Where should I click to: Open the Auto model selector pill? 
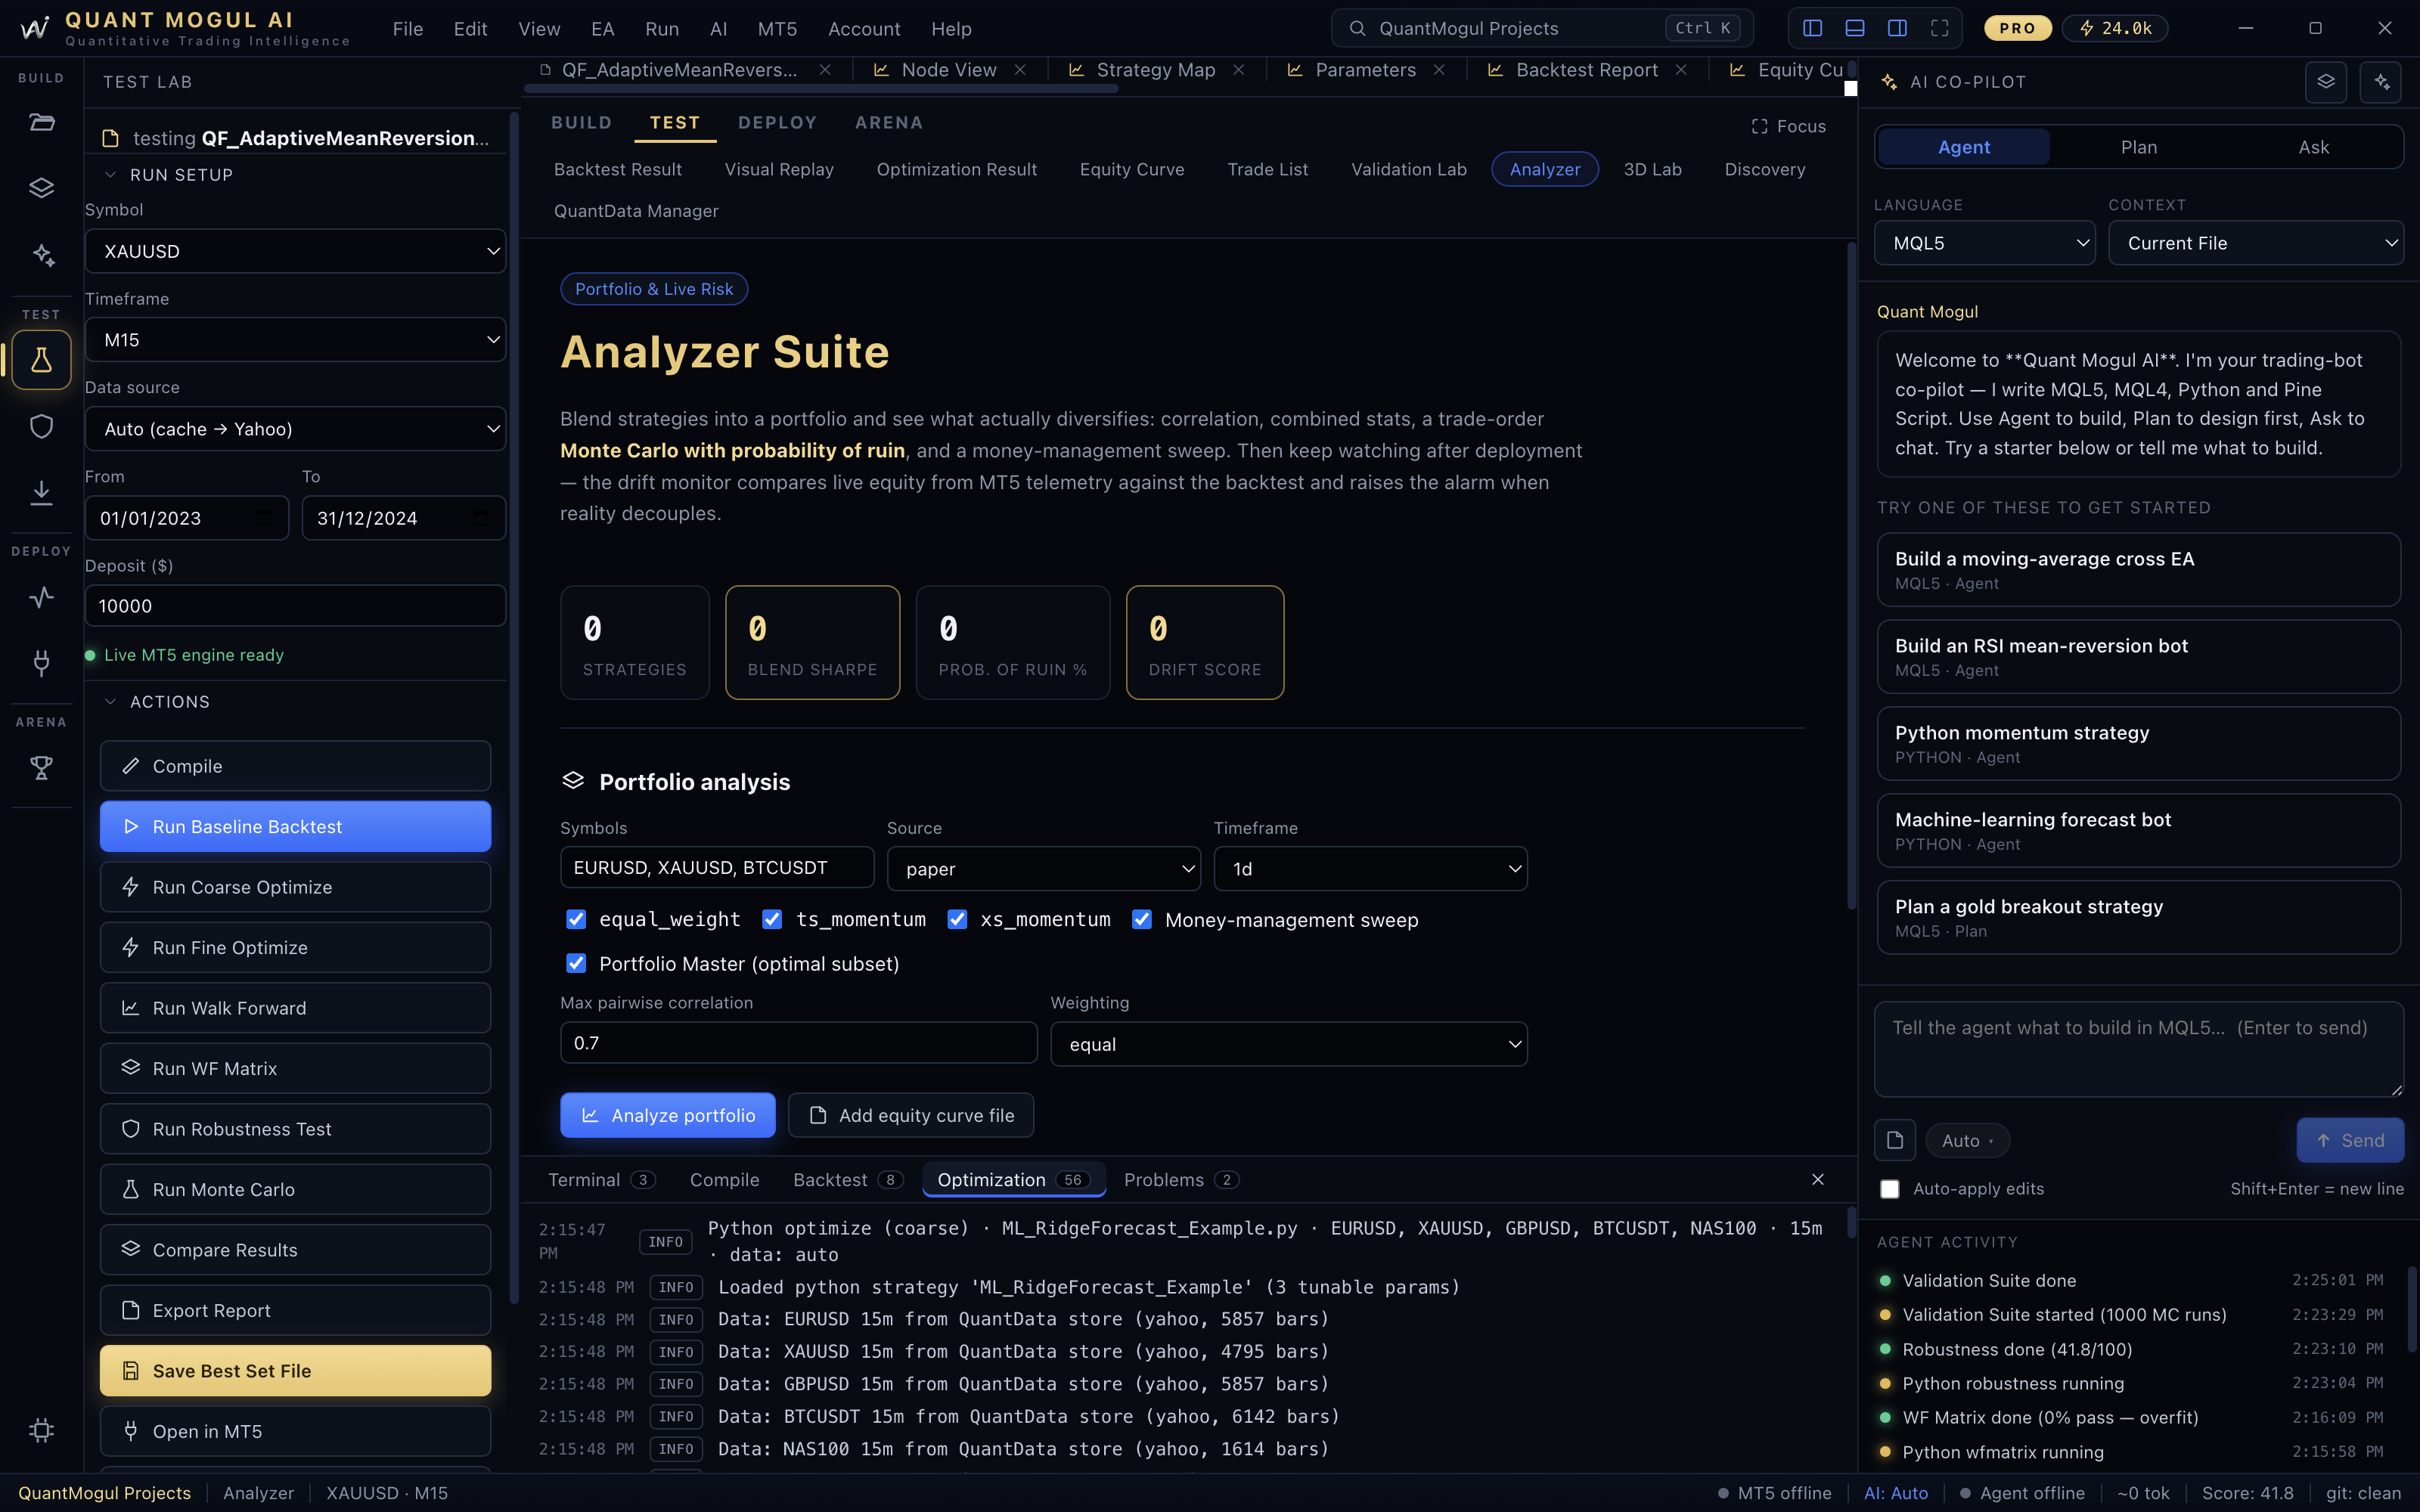[x=1967, y=1140]
